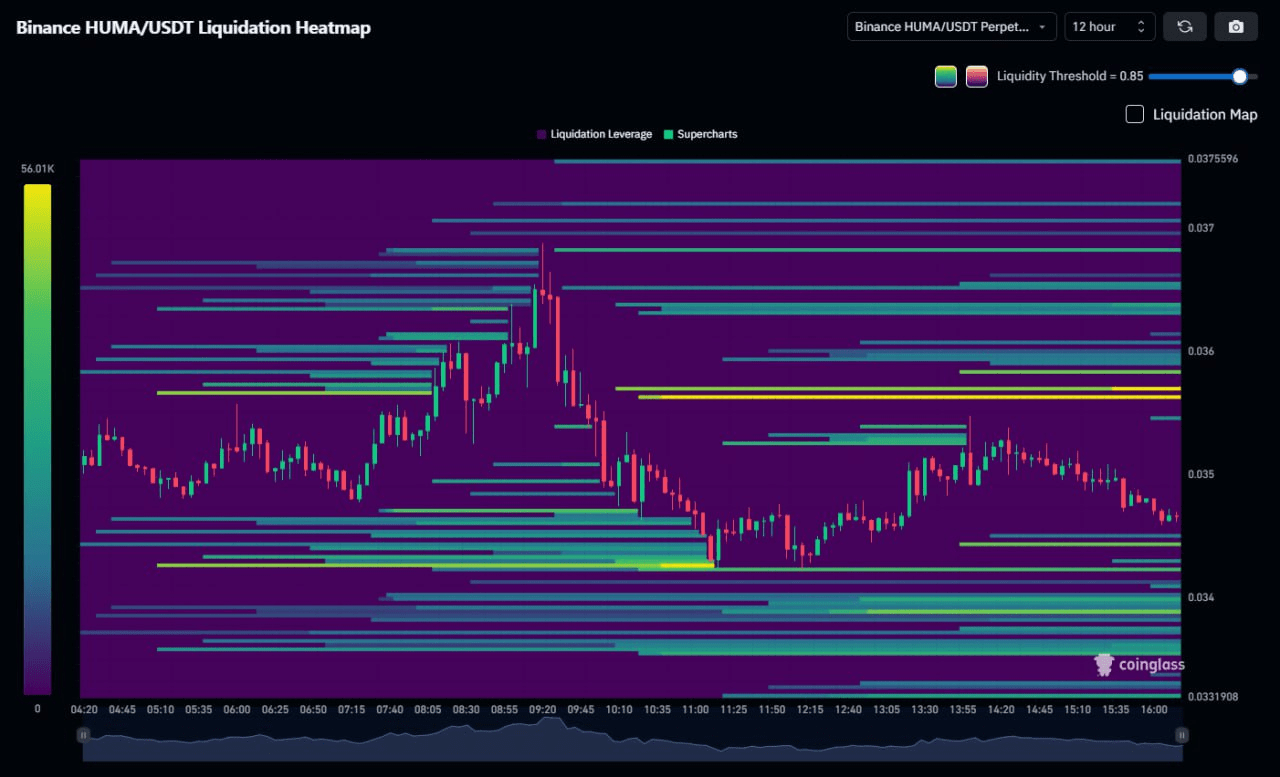
Task: Click the 16:00 time axis label
Action: click(1154, 710)
